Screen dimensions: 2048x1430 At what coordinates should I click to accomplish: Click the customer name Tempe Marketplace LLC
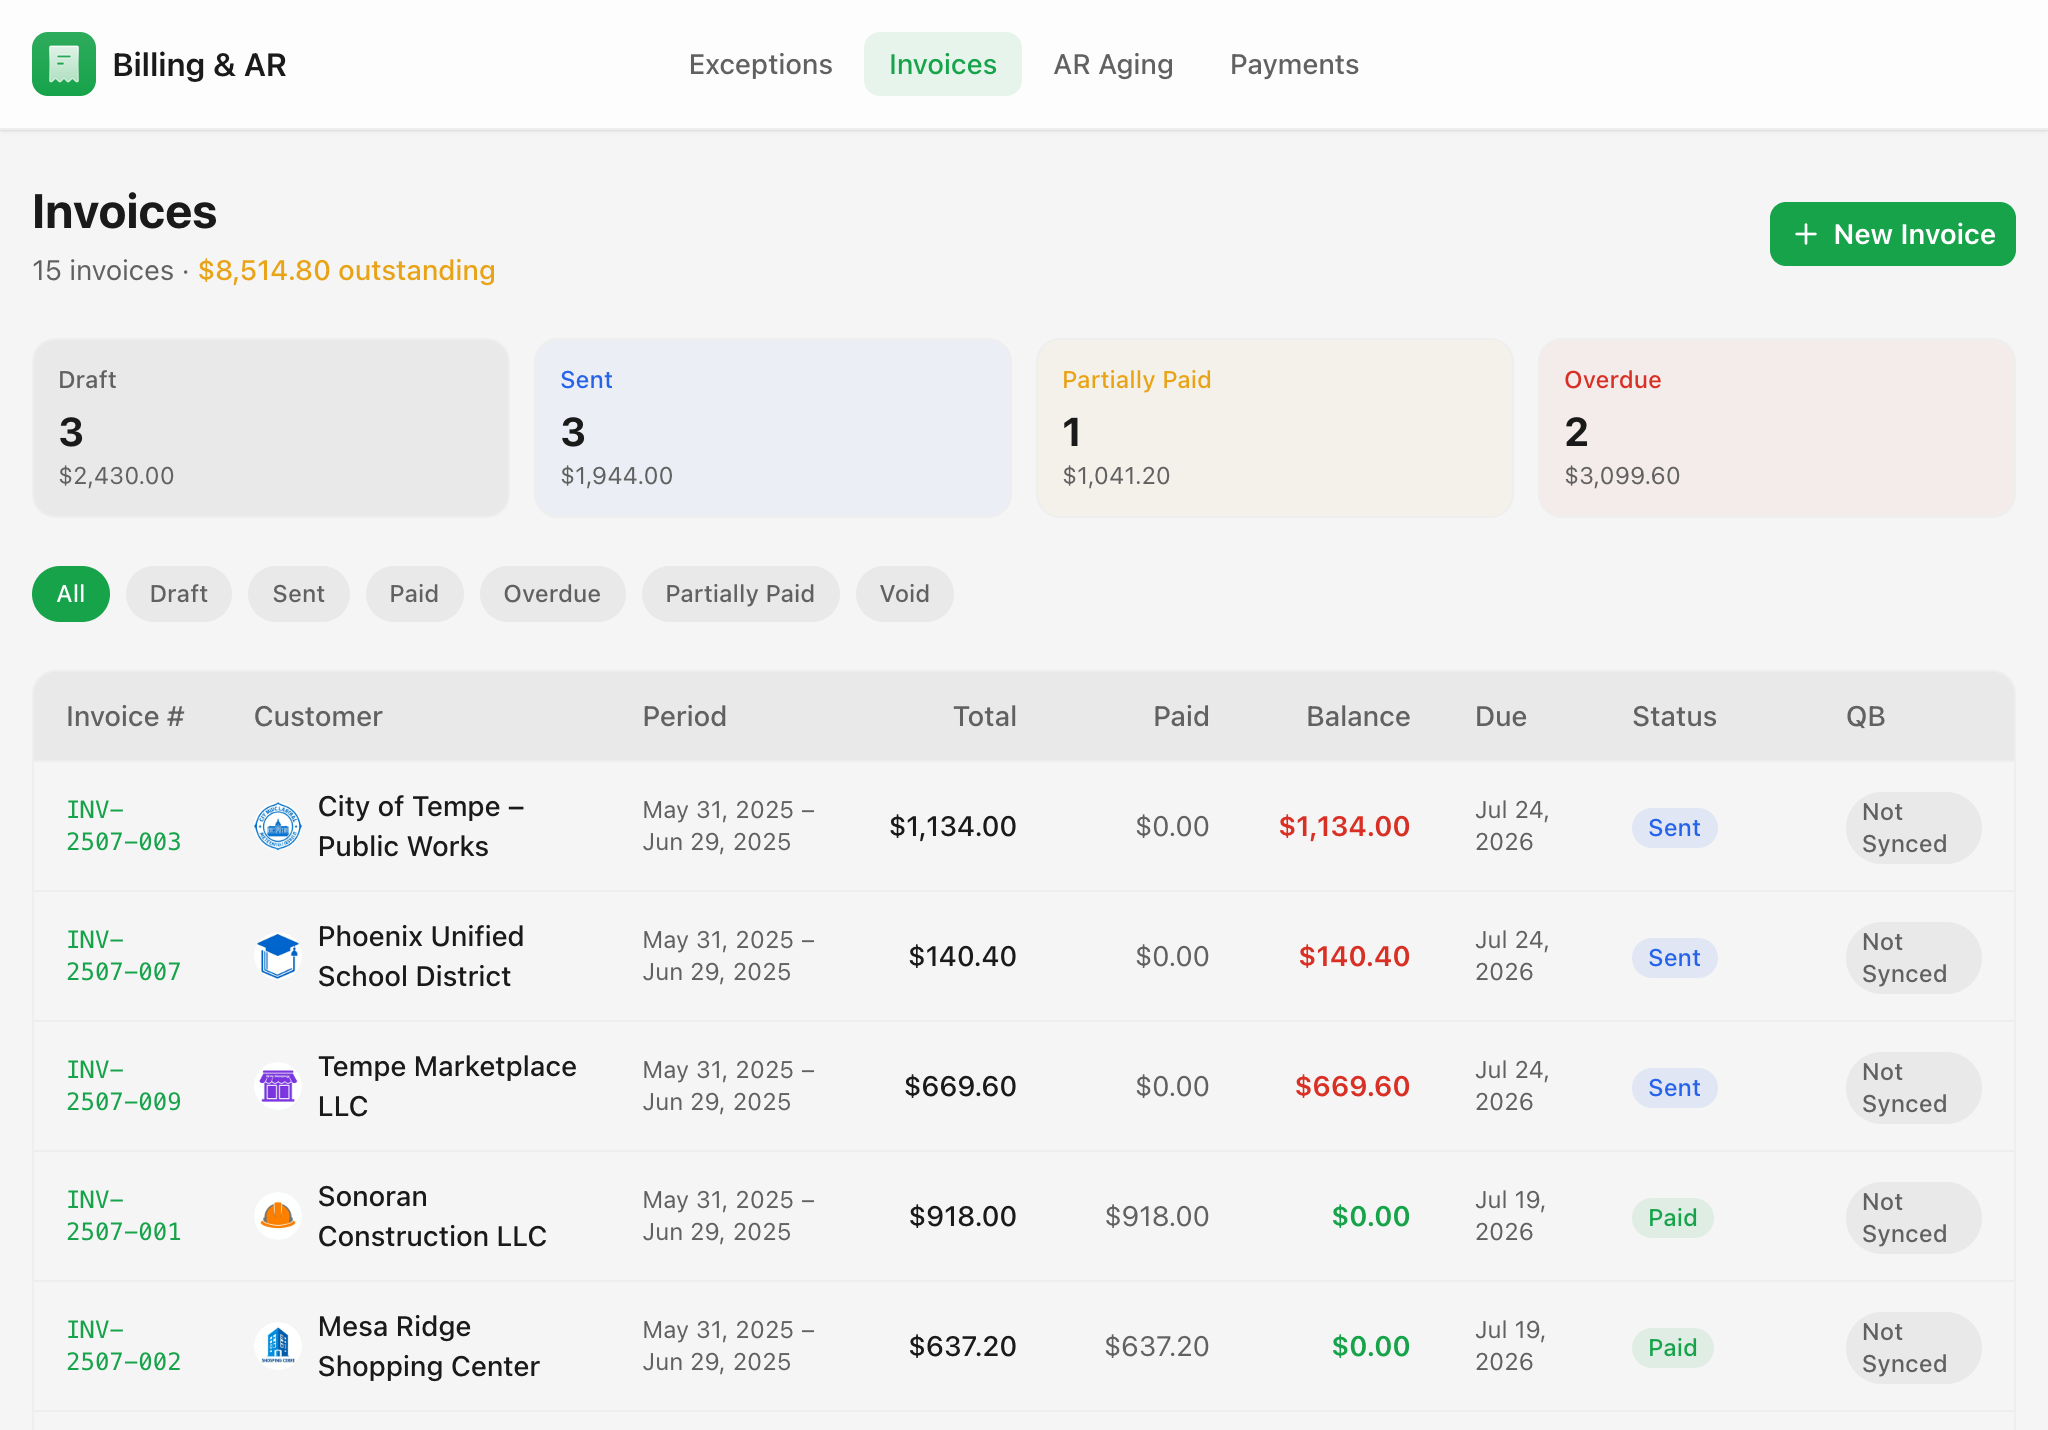pos(447,1086)
